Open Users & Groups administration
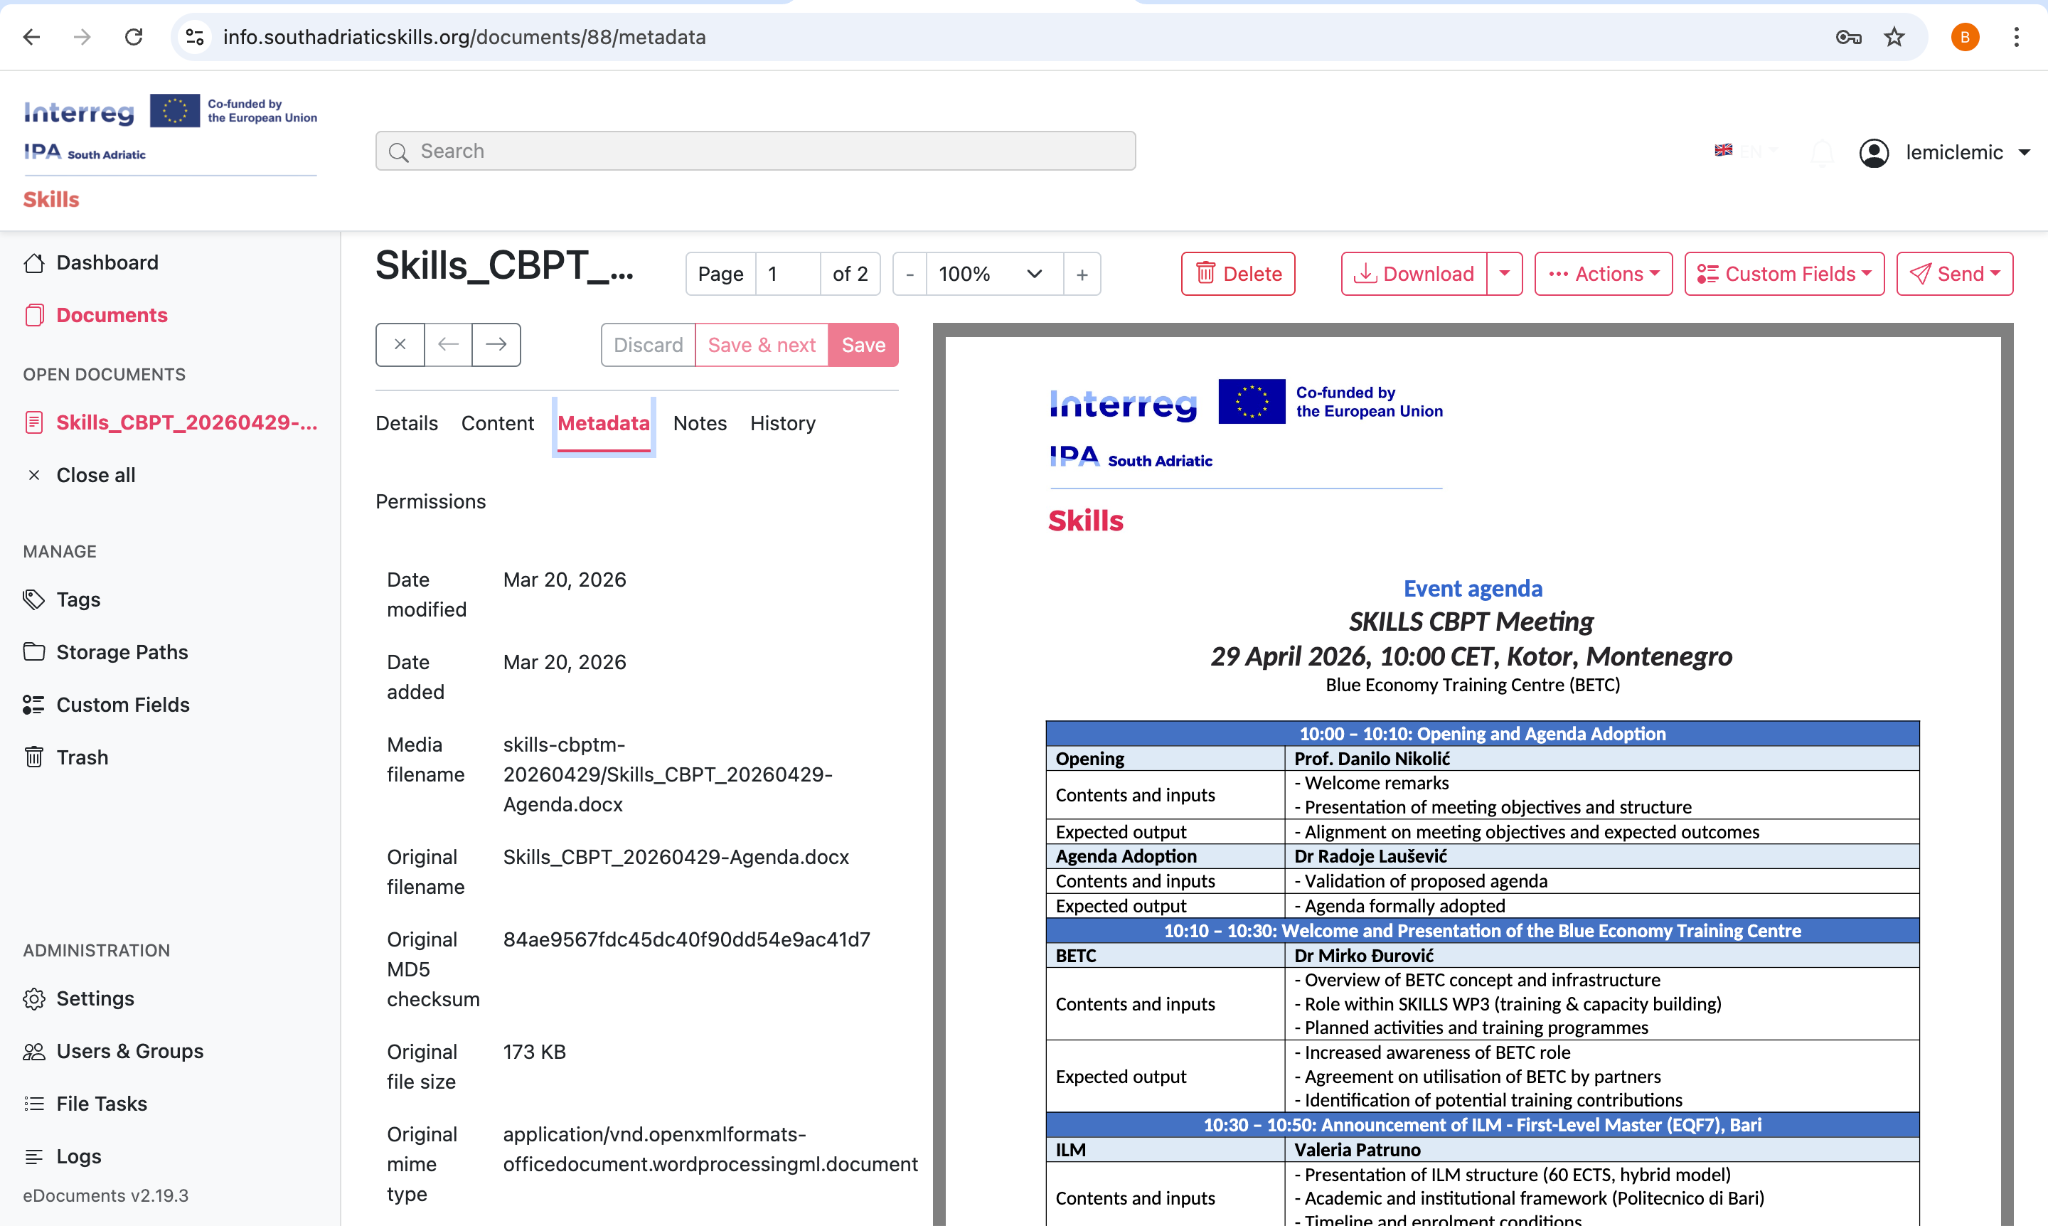Screen dimensions: 2048x1226 click(130, 1051)
